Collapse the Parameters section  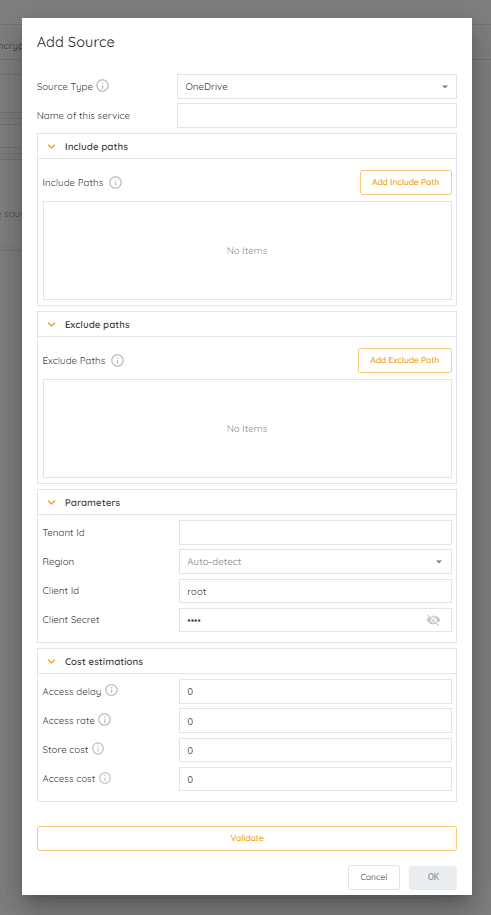click(x=51, y=502)
